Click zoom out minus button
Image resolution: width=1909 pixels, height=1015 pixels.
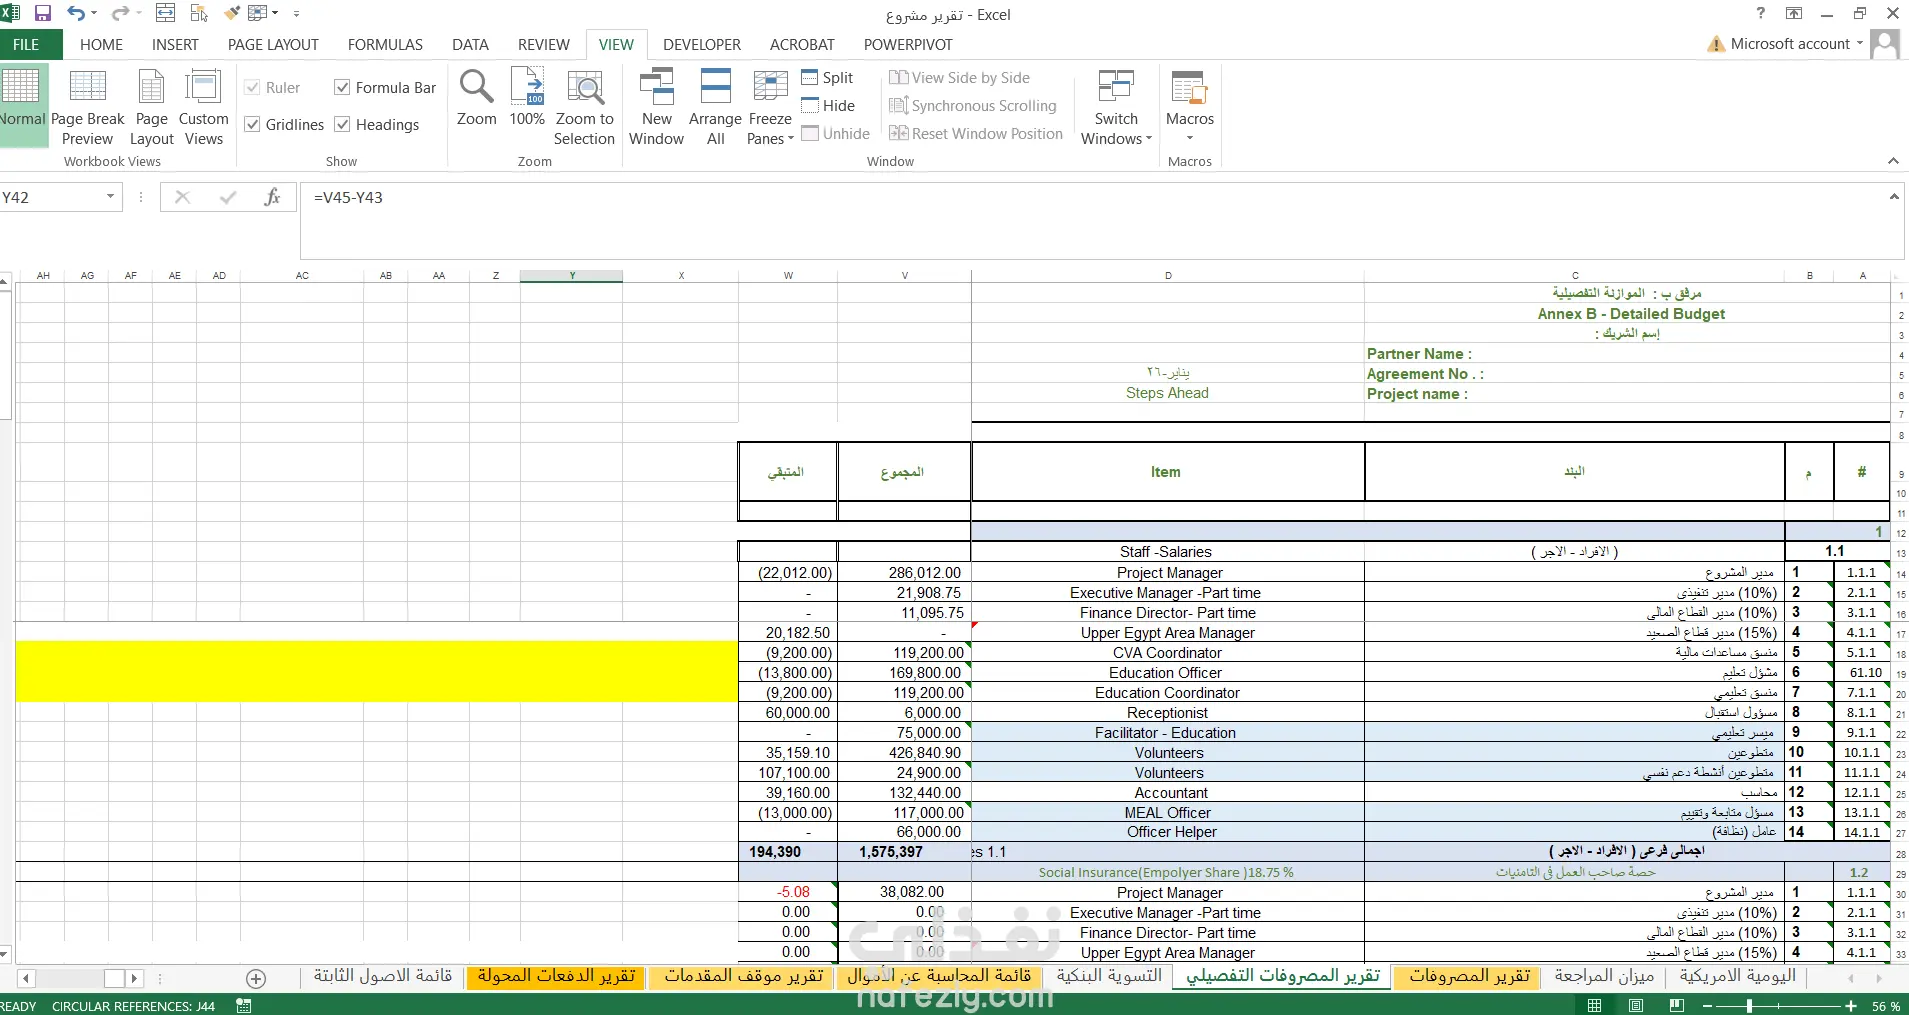(1709, 1006)
